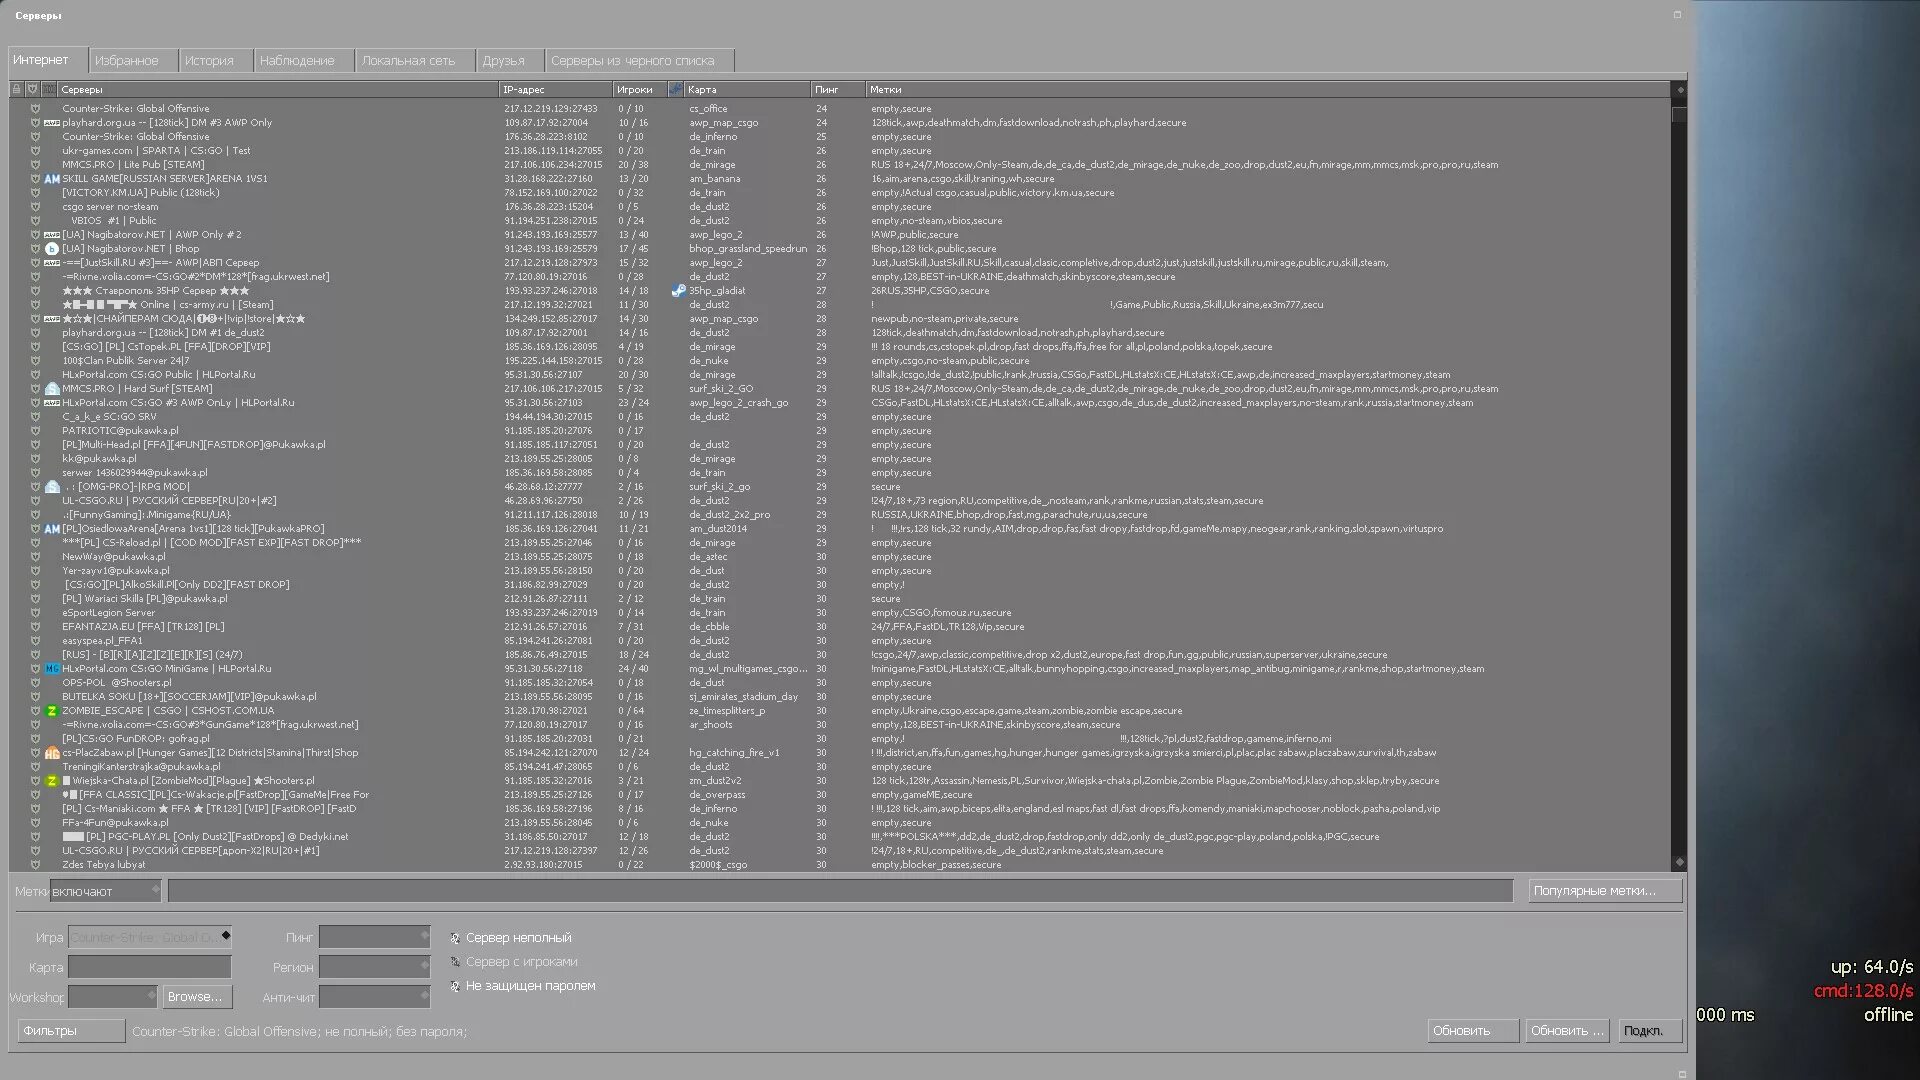Image resolution: width=1920 pixels, height=1080 pixels.
Task: Click the Обновить (Refresh) button
Action: 1461,1030
